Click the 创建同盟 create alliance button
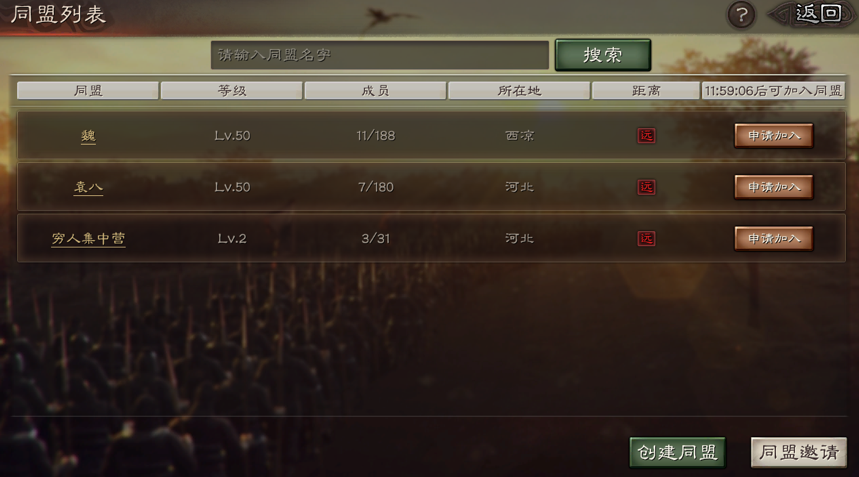Screen dimensions: 859x477 (x=678, y=452)
